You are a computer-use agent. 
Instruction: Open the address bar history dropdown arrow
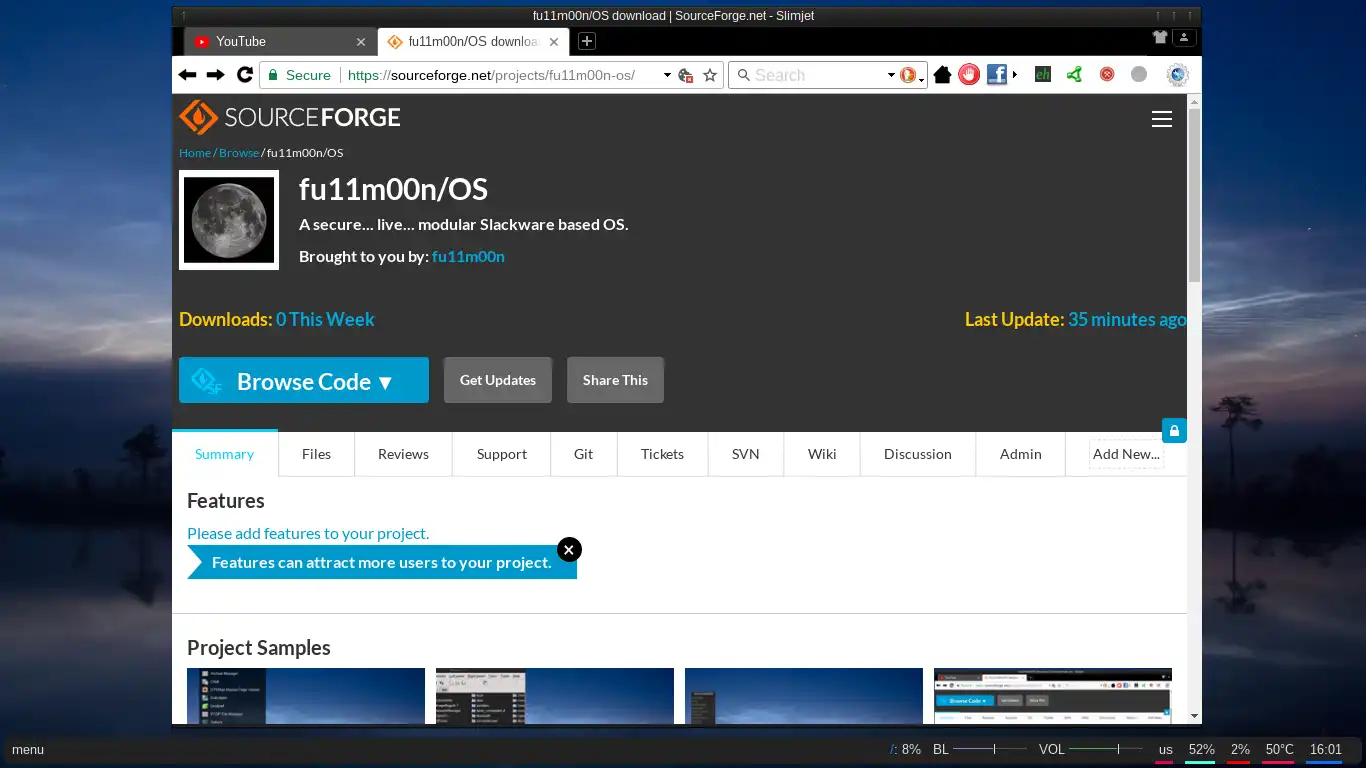click(x=667, y=75)
